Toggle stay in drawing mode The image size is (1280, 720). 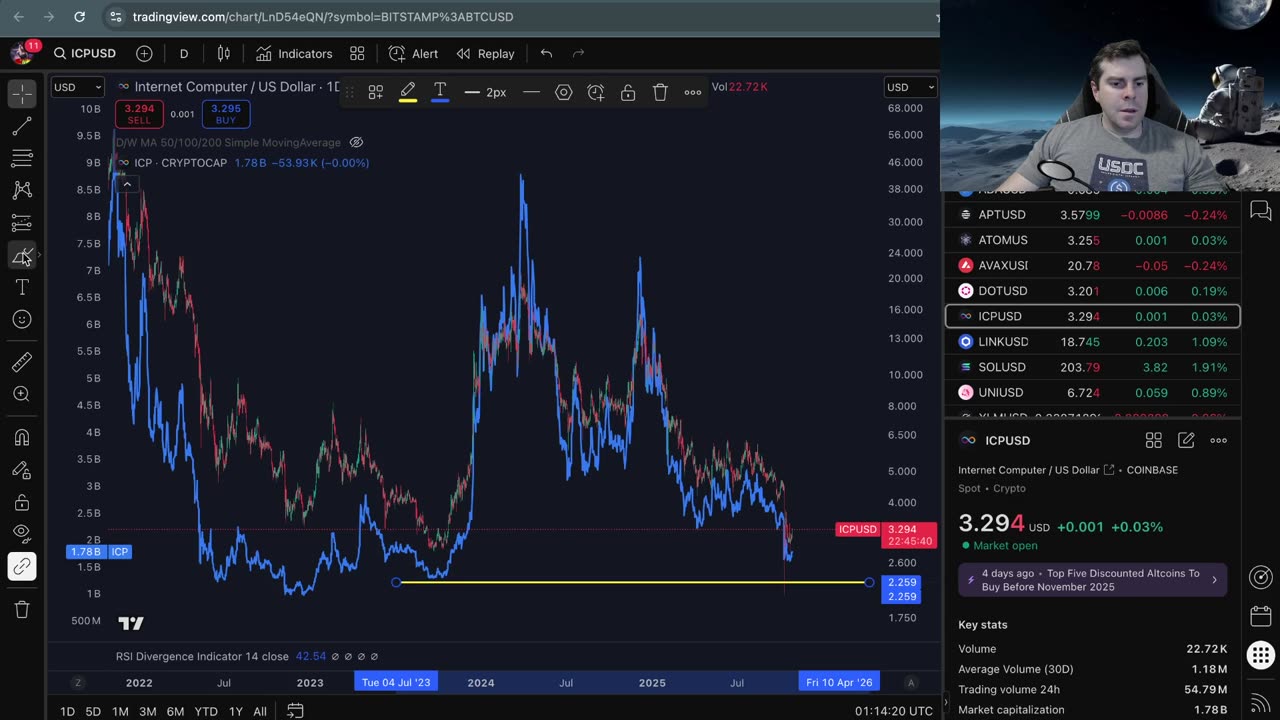coord(22,470)
